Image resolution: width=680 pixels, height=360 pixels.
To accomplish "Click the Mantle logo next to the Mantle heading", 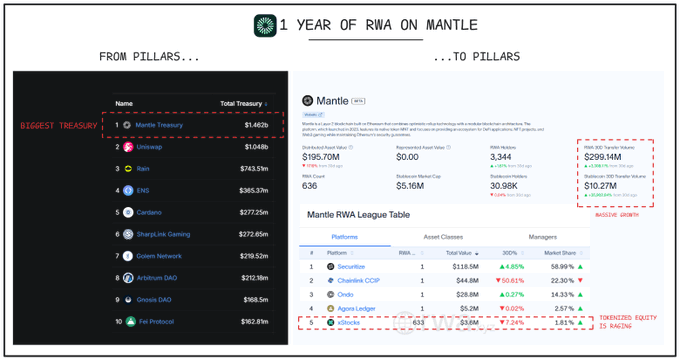I will coord(307,101).
